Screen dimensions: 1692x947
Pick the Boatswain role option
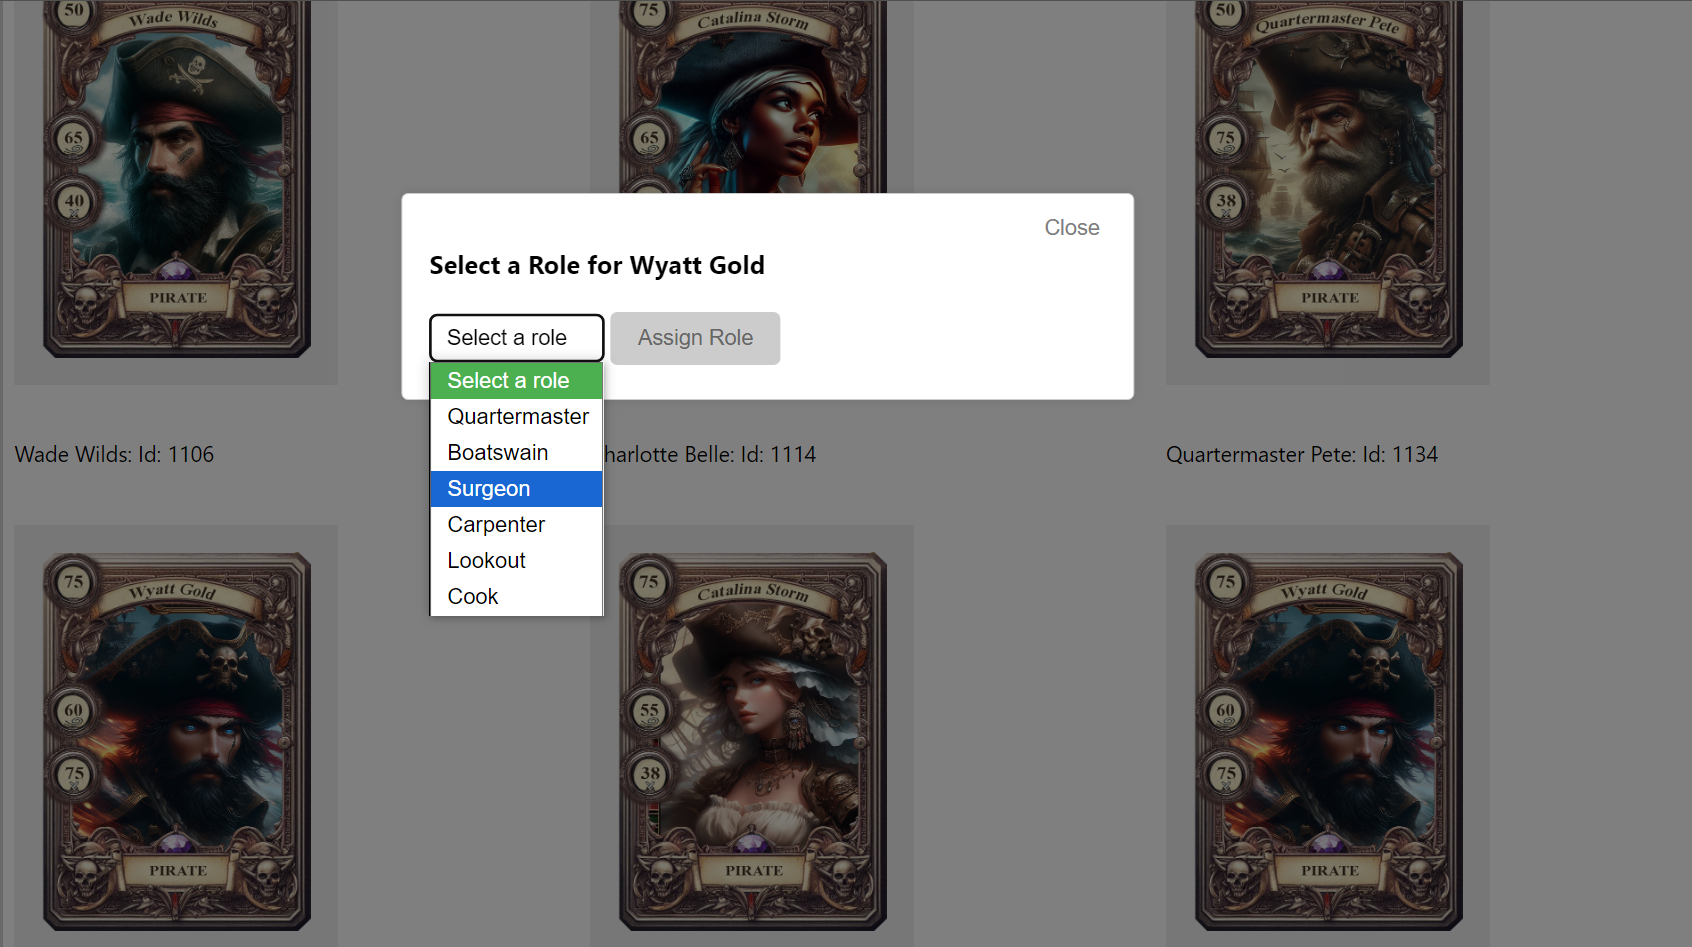pos(516,453)
